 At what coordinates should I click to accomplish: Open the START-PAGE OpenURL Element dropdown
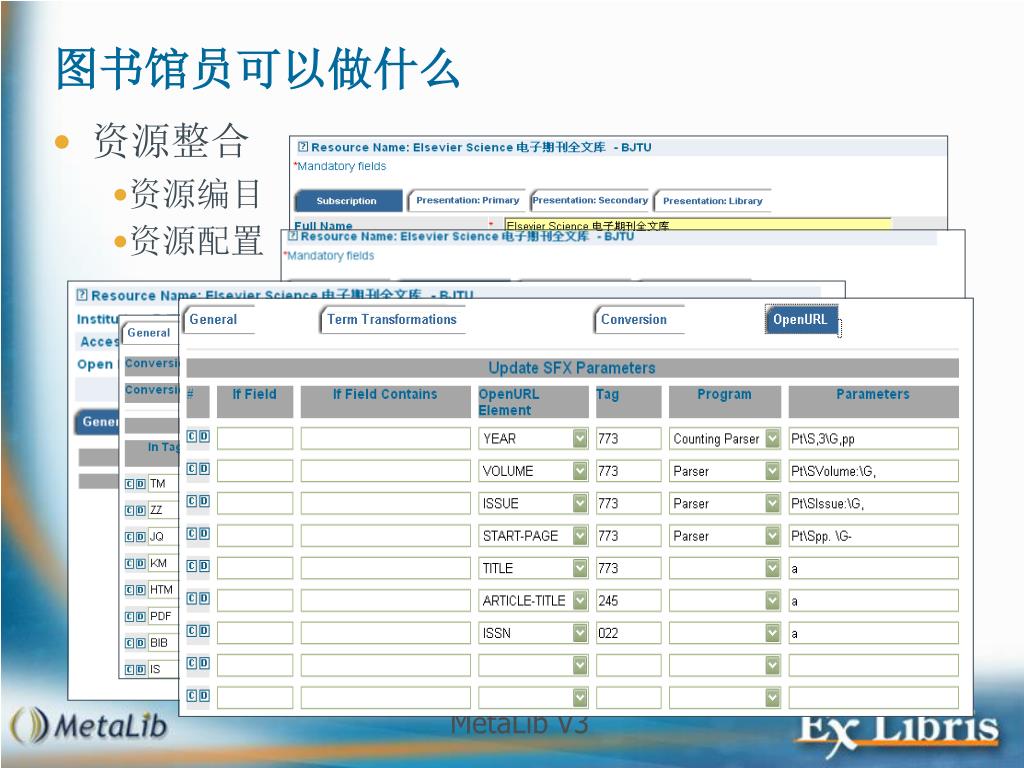[x=580, y=536]
